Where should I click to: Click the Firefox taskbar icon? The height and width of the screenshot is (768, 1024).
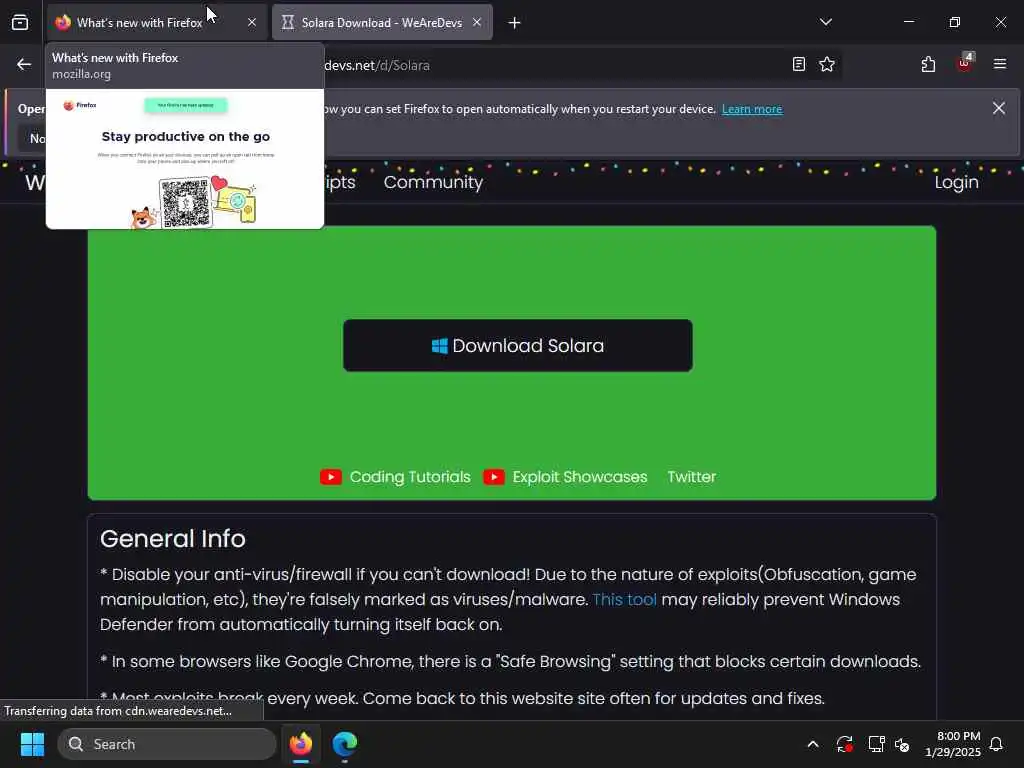pos(301,744)
